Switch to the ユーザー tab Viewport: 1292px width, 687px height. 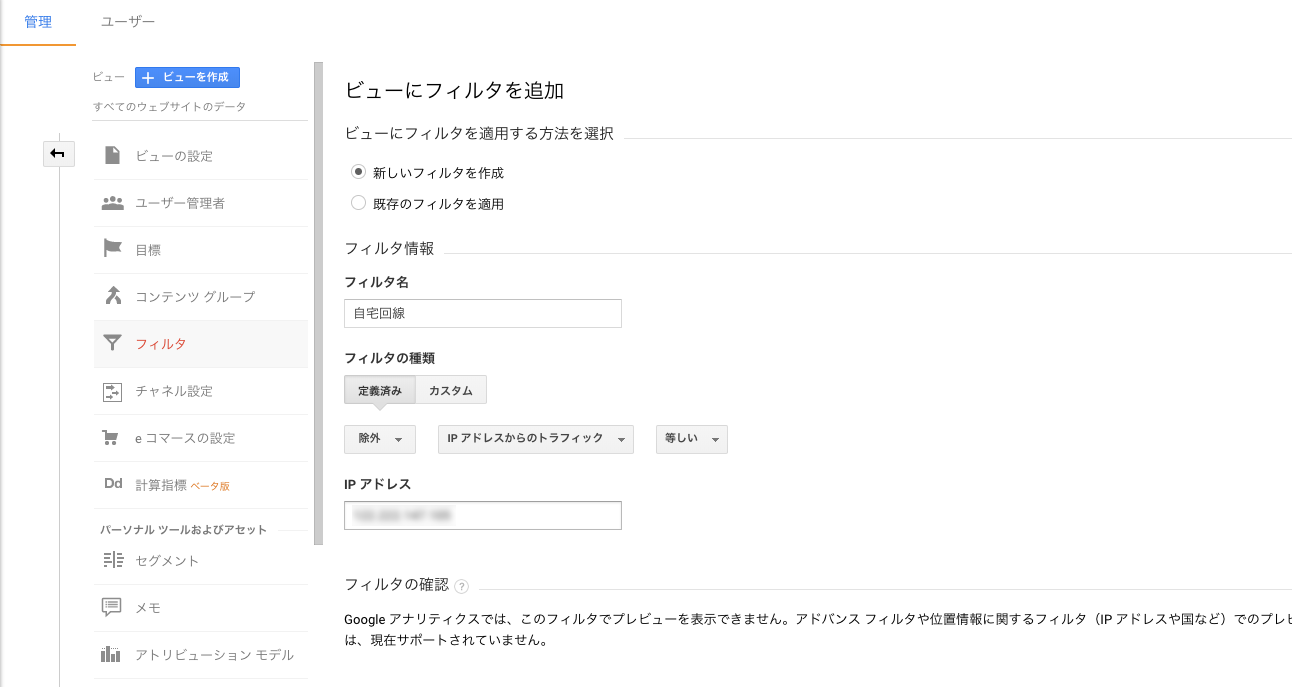click(128, 22)
